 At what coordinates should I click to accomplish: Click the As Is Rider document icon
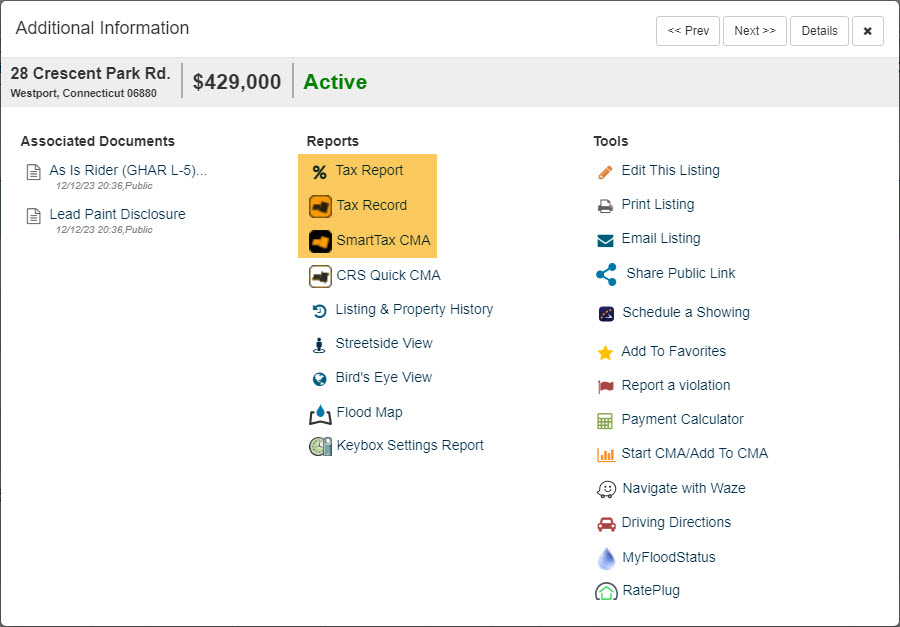(x=34, y=172)
